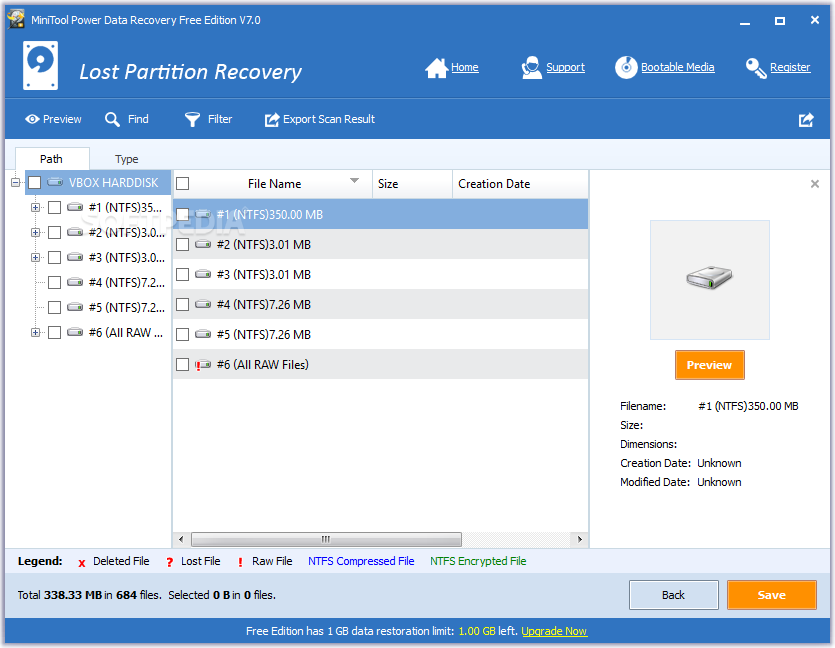Screen dimensions: 835x648
Task: Click drive icon in #2 (NTFS)3.01 MB row
Action: coord(203,244)
